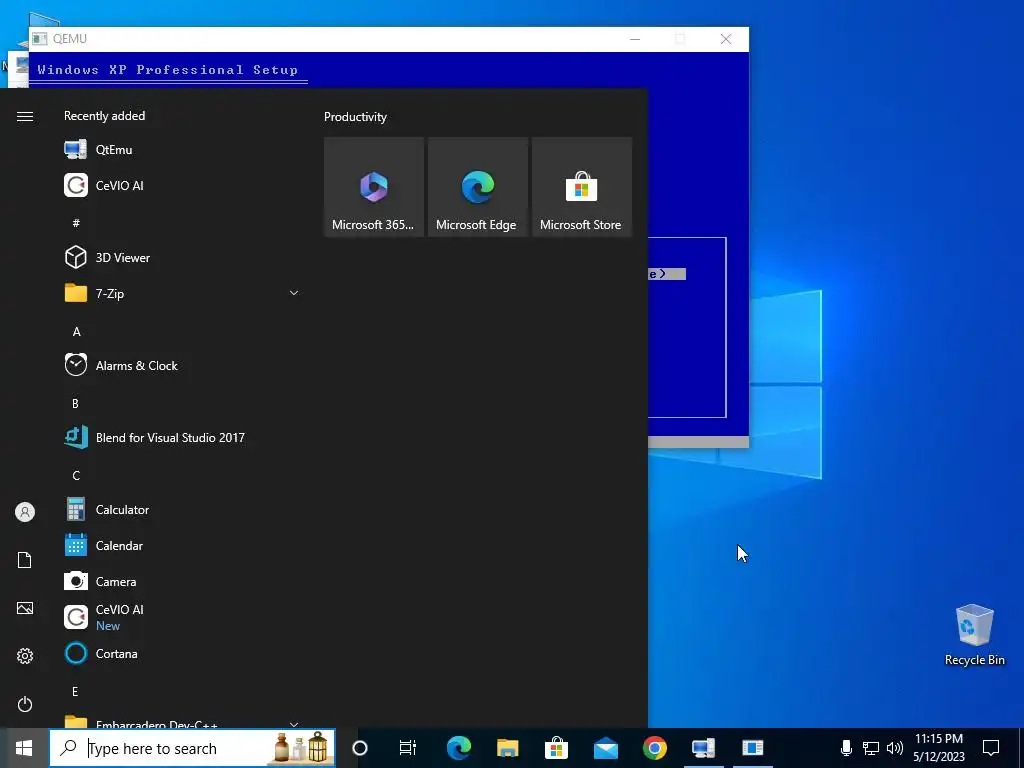Image resolution: width=1024 pixels, height=768 pixels.
Task: Open Calculator app
Action: click(182, 509)
